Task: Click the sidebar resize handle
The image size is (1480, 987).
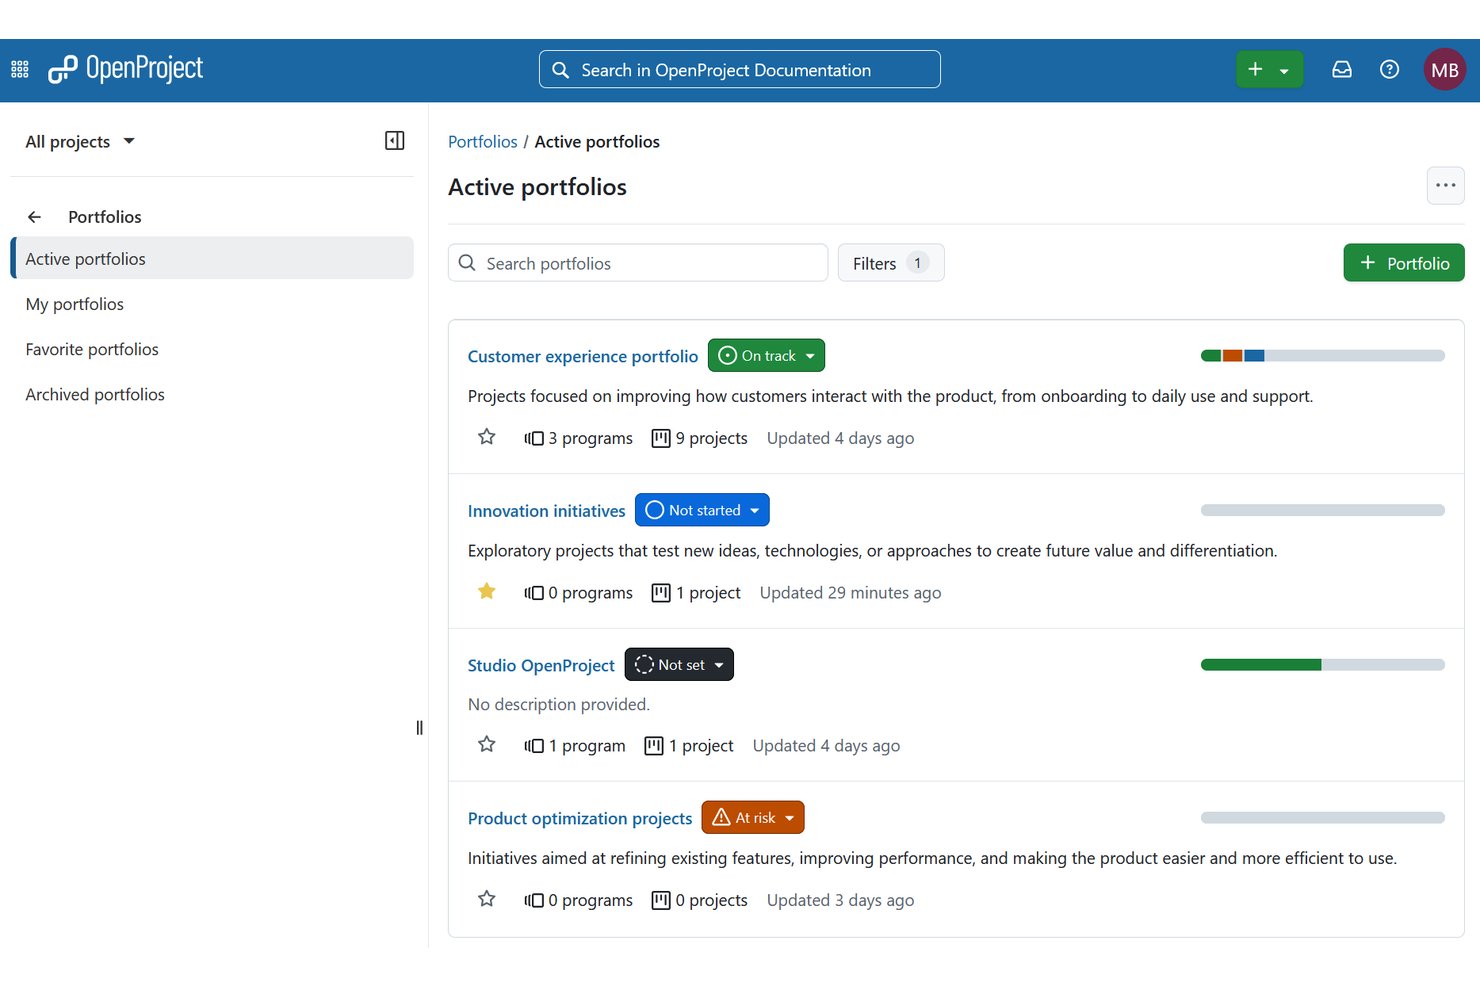Action: pos(419,728)
